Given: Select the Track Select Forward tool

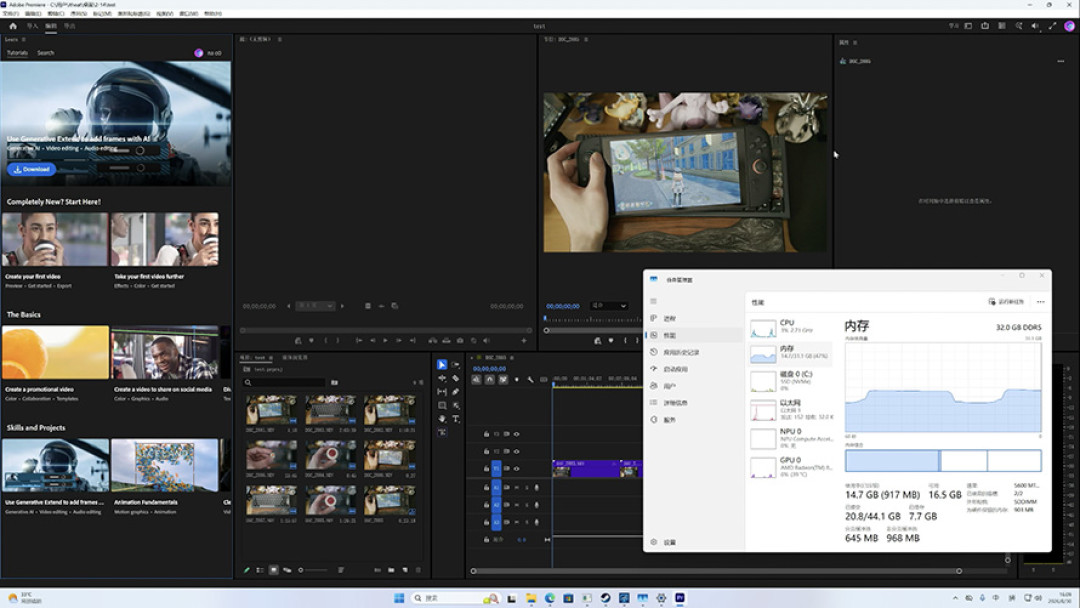Looking at the screenshot, I should click(x=455, y=364).
